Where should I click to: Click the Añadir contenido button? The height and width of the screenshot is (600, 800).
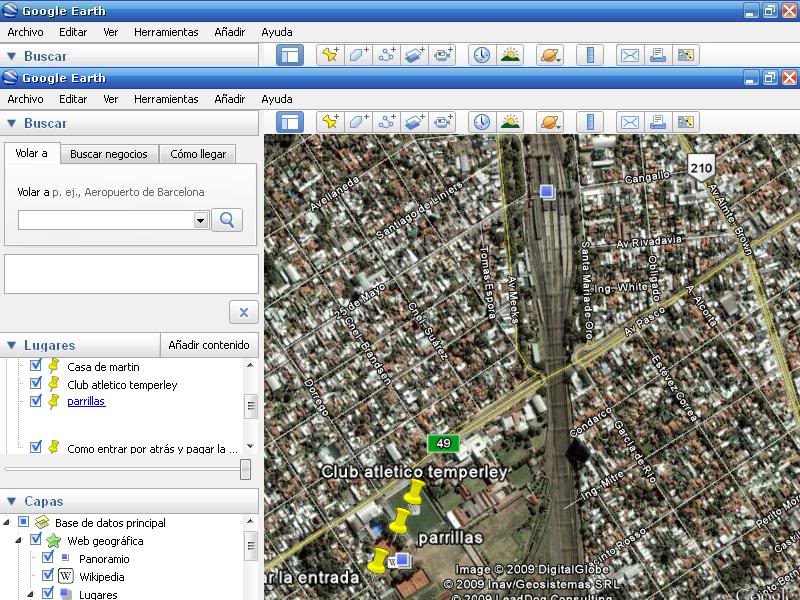click(x=209, y=345)
